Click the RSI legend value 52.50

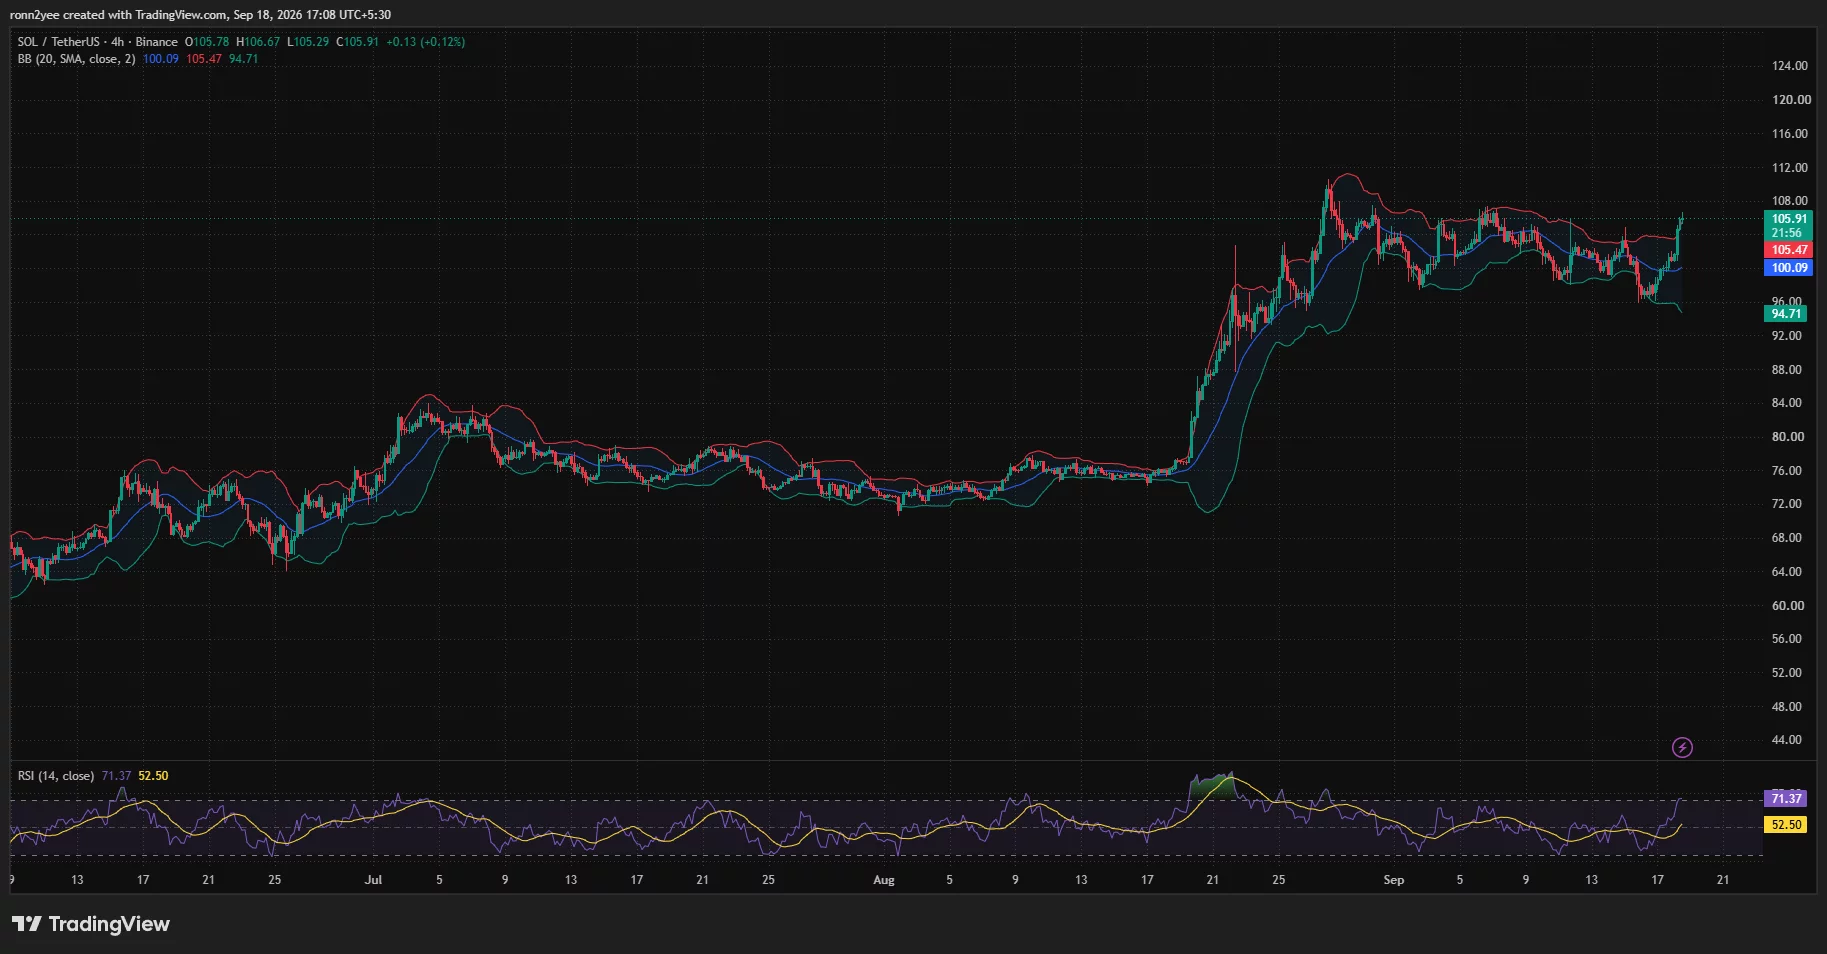[153, 776]
